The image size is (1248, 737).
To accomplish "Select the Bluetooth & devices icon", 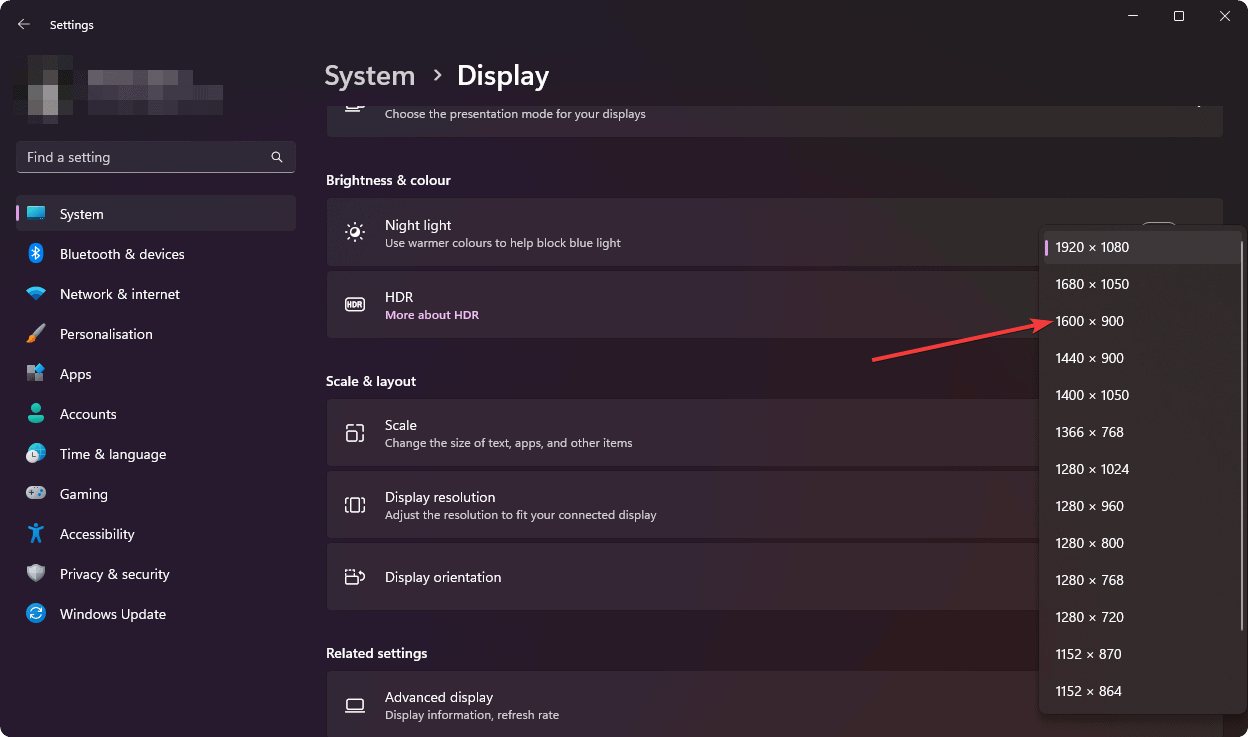I will click(x=36, y=254).
